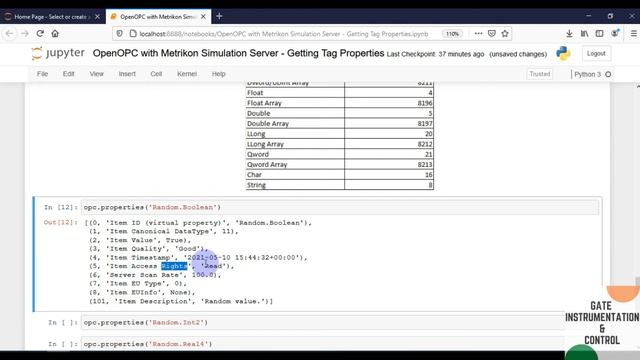The image size is (640, 360).
Task: Click the 110% zoom level indicator
Action: pyautogui.click(x=452, y=34)
